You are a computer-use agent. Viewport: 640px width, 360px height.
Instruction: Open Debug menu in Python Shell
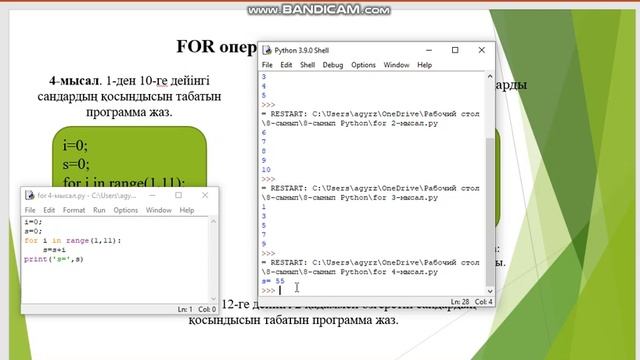[x=333, y=65]
